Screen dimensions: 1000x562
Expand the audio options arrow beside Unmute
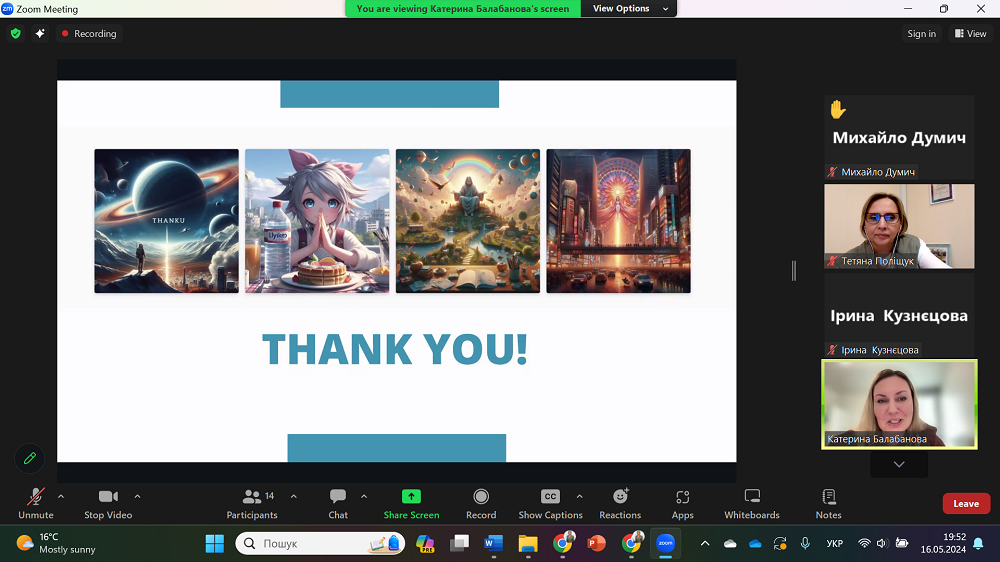(x=61, y=496)
